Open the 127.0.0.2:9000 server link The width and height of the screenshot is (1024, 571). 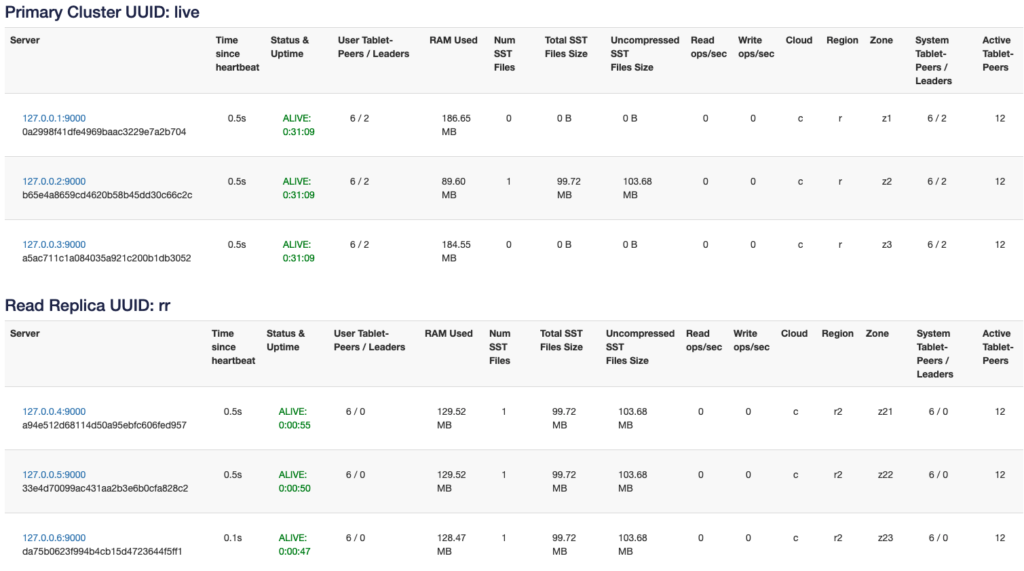[54, 181]
